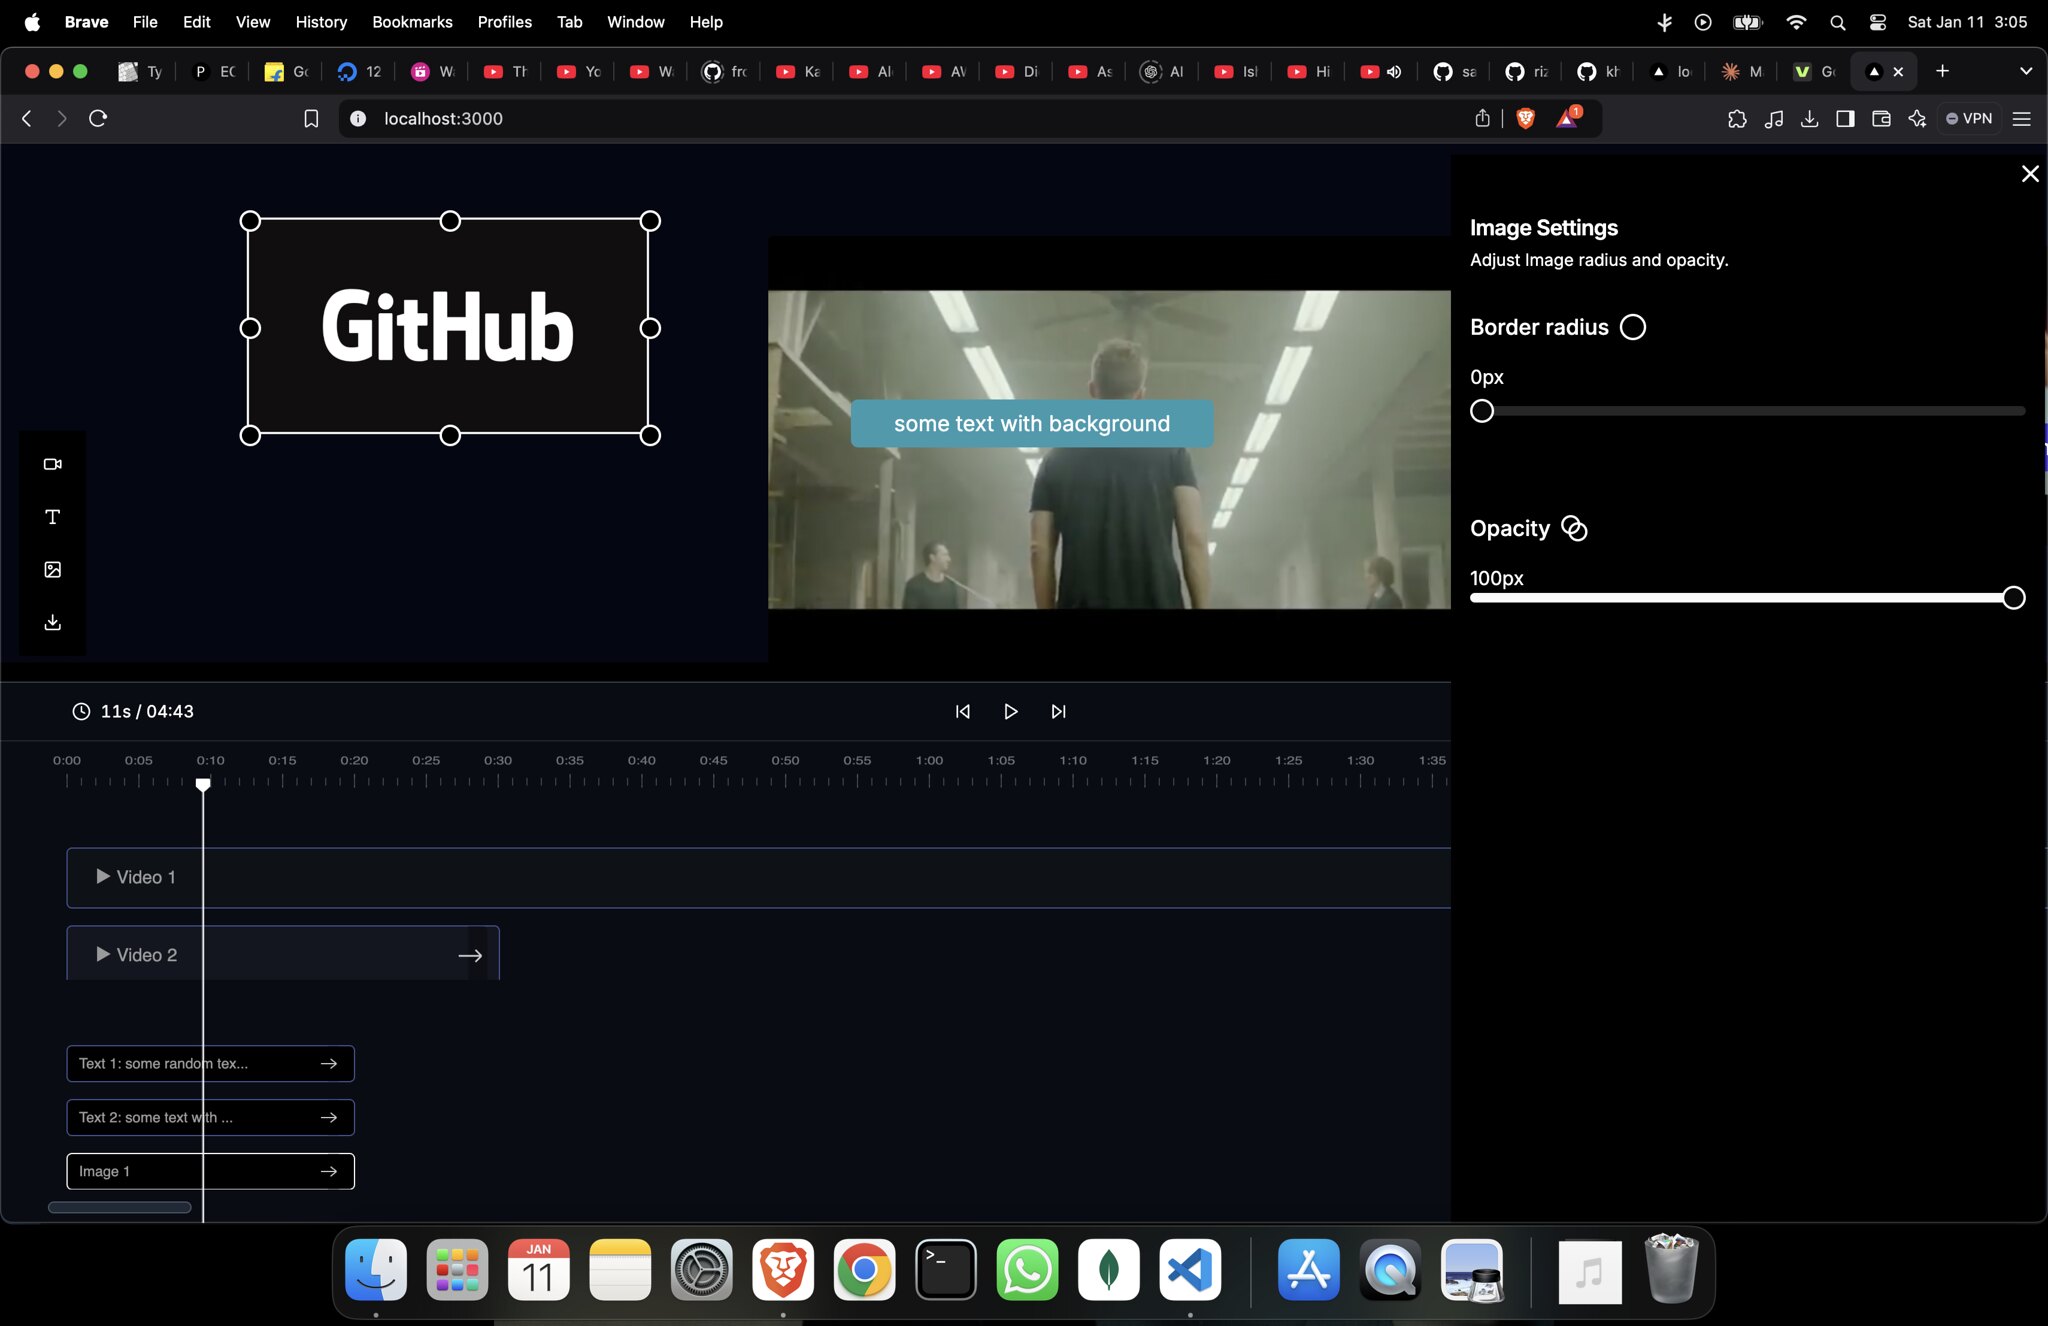Skip back to start of timeline
Image resolution: width=2048 pixels, height=1326 pixels.
(963, 712)
